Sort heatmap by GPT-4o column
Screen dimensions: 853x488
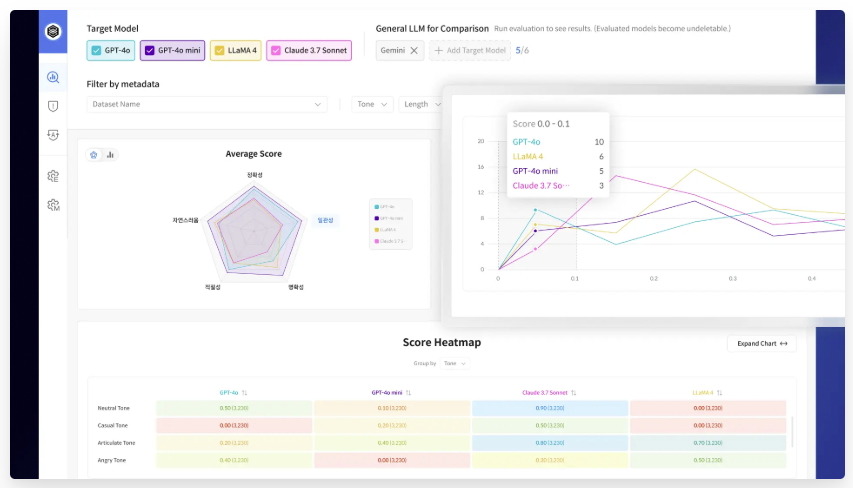(x=245, y=393)
